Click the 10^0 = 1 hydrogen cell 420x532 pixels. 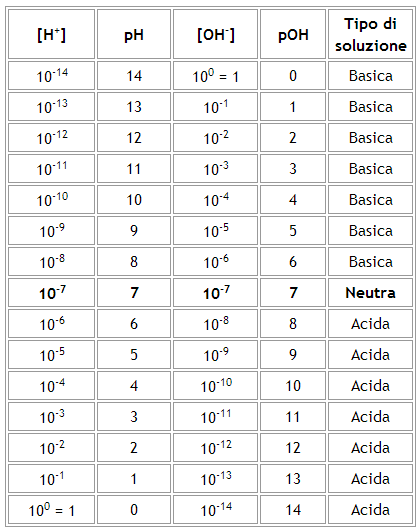pos(51,510)
